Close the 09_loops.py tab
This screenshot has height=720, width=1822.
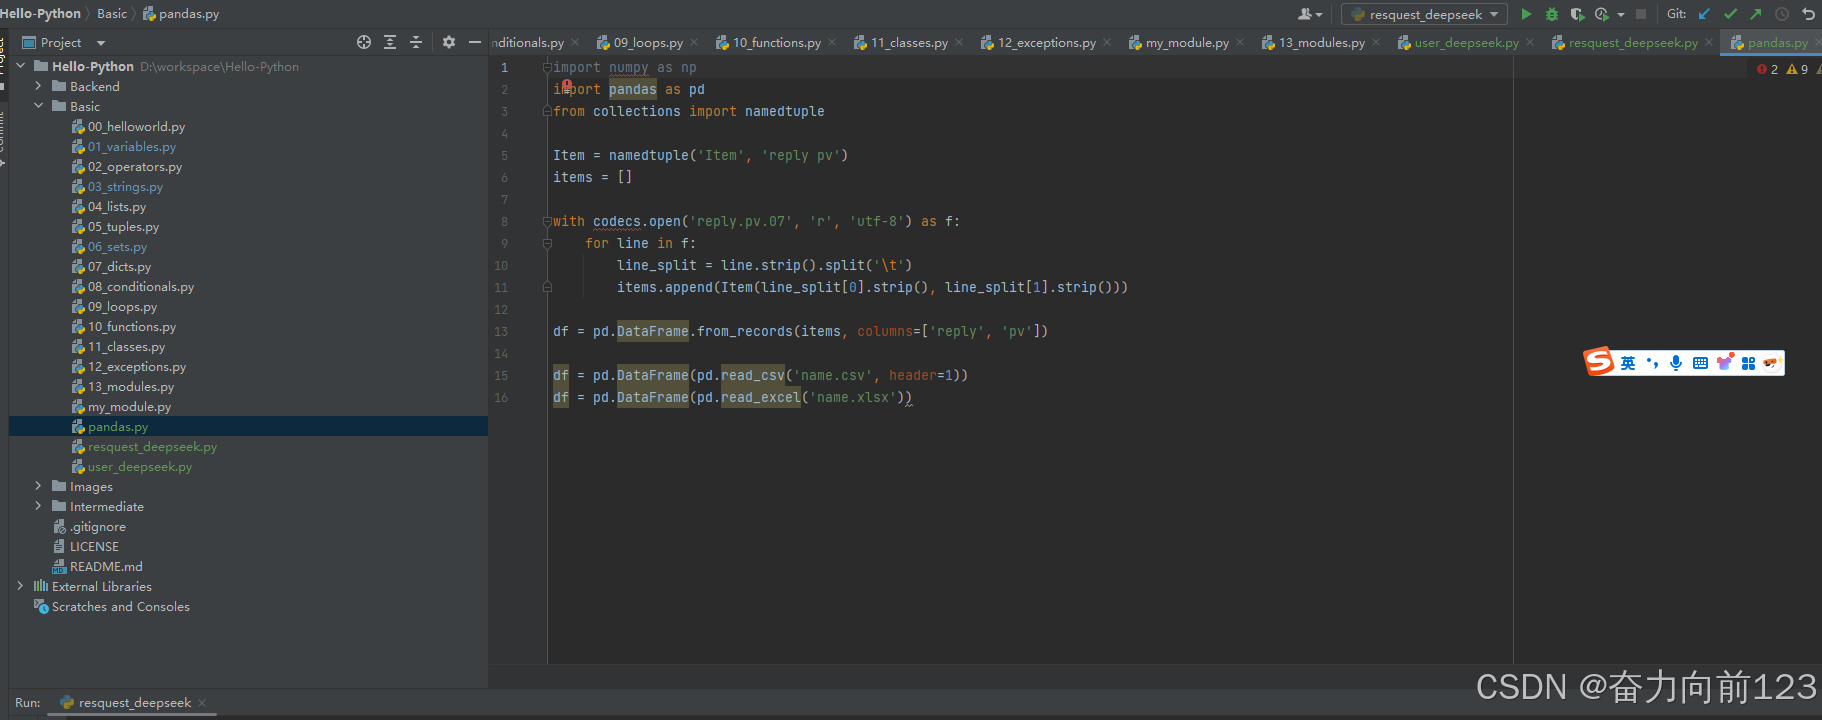[x=694, y=42]
